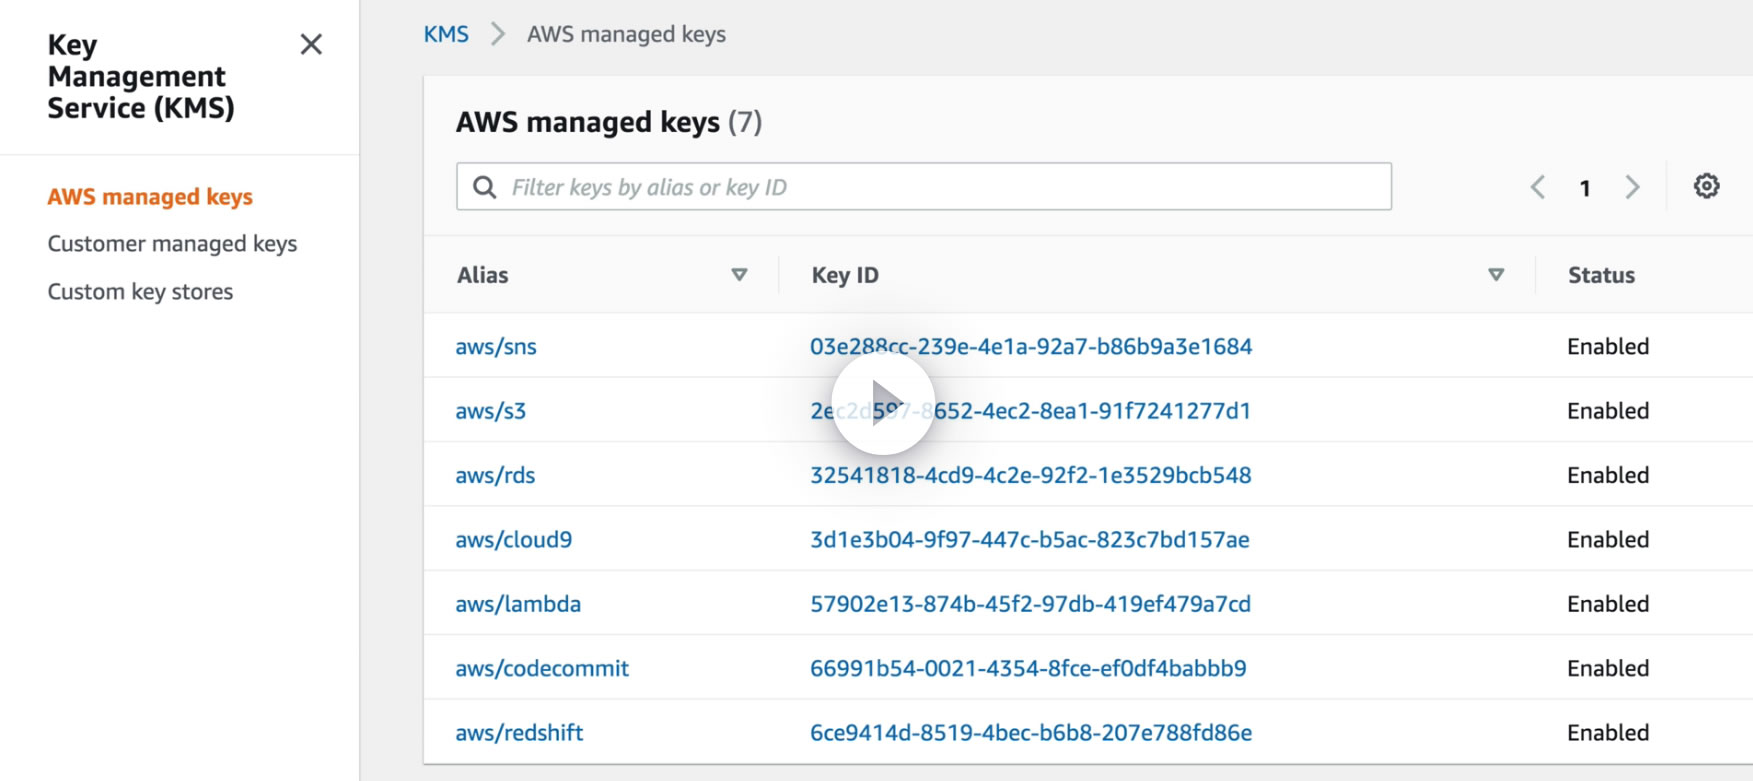Click the search magnifier icon
Viewport: 1753px width, 781px height.
pos(485,187)
